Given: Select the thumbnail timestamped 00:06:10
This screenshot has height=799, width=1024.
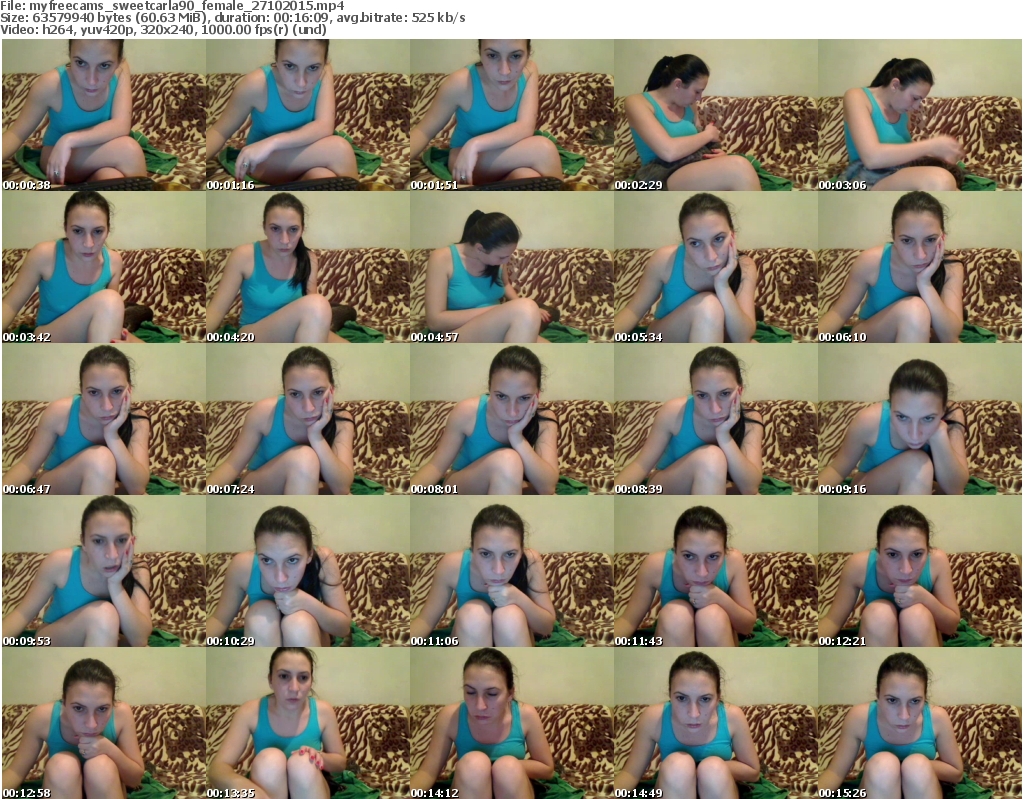Looking at the screenshot, I should tap(920, 267).
